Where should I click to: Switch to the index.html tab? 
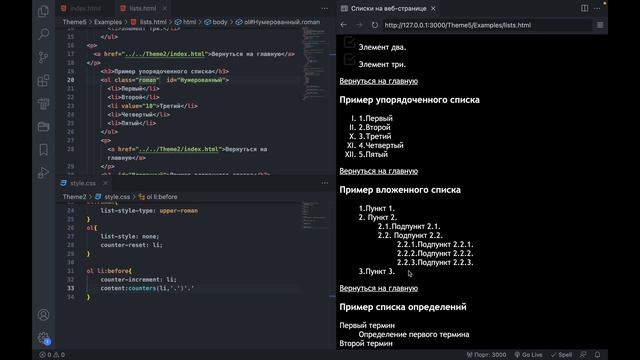click(85, 8)
